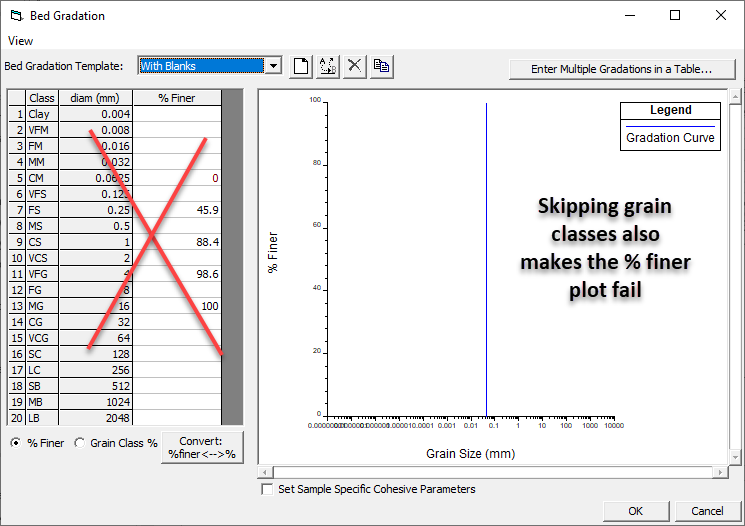Screen dimensions: 745x526
Task: Click the % Finer cell for FS
Action: click(x=177, y=210)
